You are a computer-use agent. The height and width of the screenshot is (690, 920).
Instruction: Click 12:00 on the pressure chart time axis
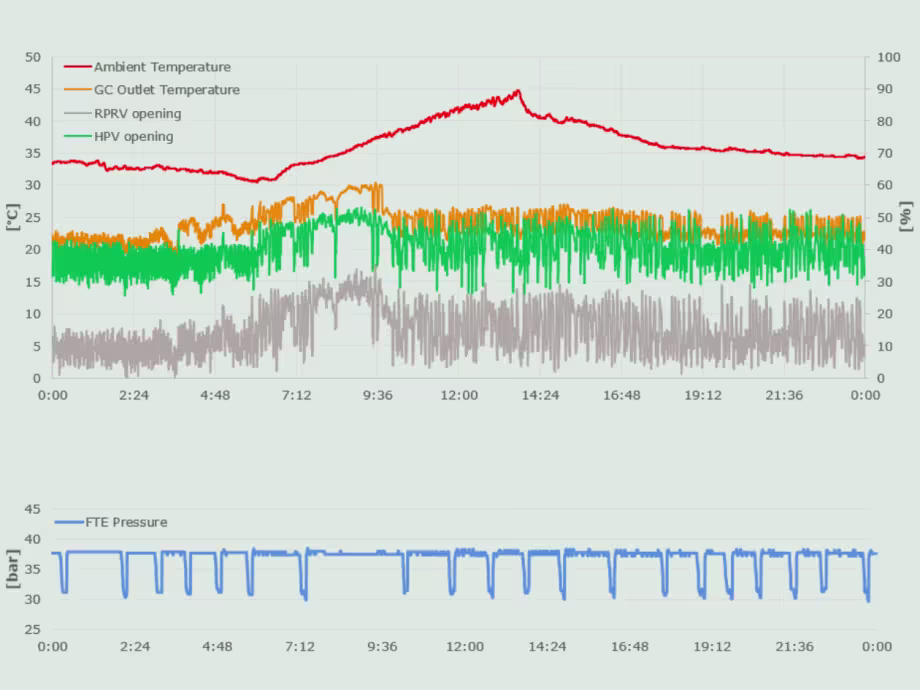click(465, 647)
